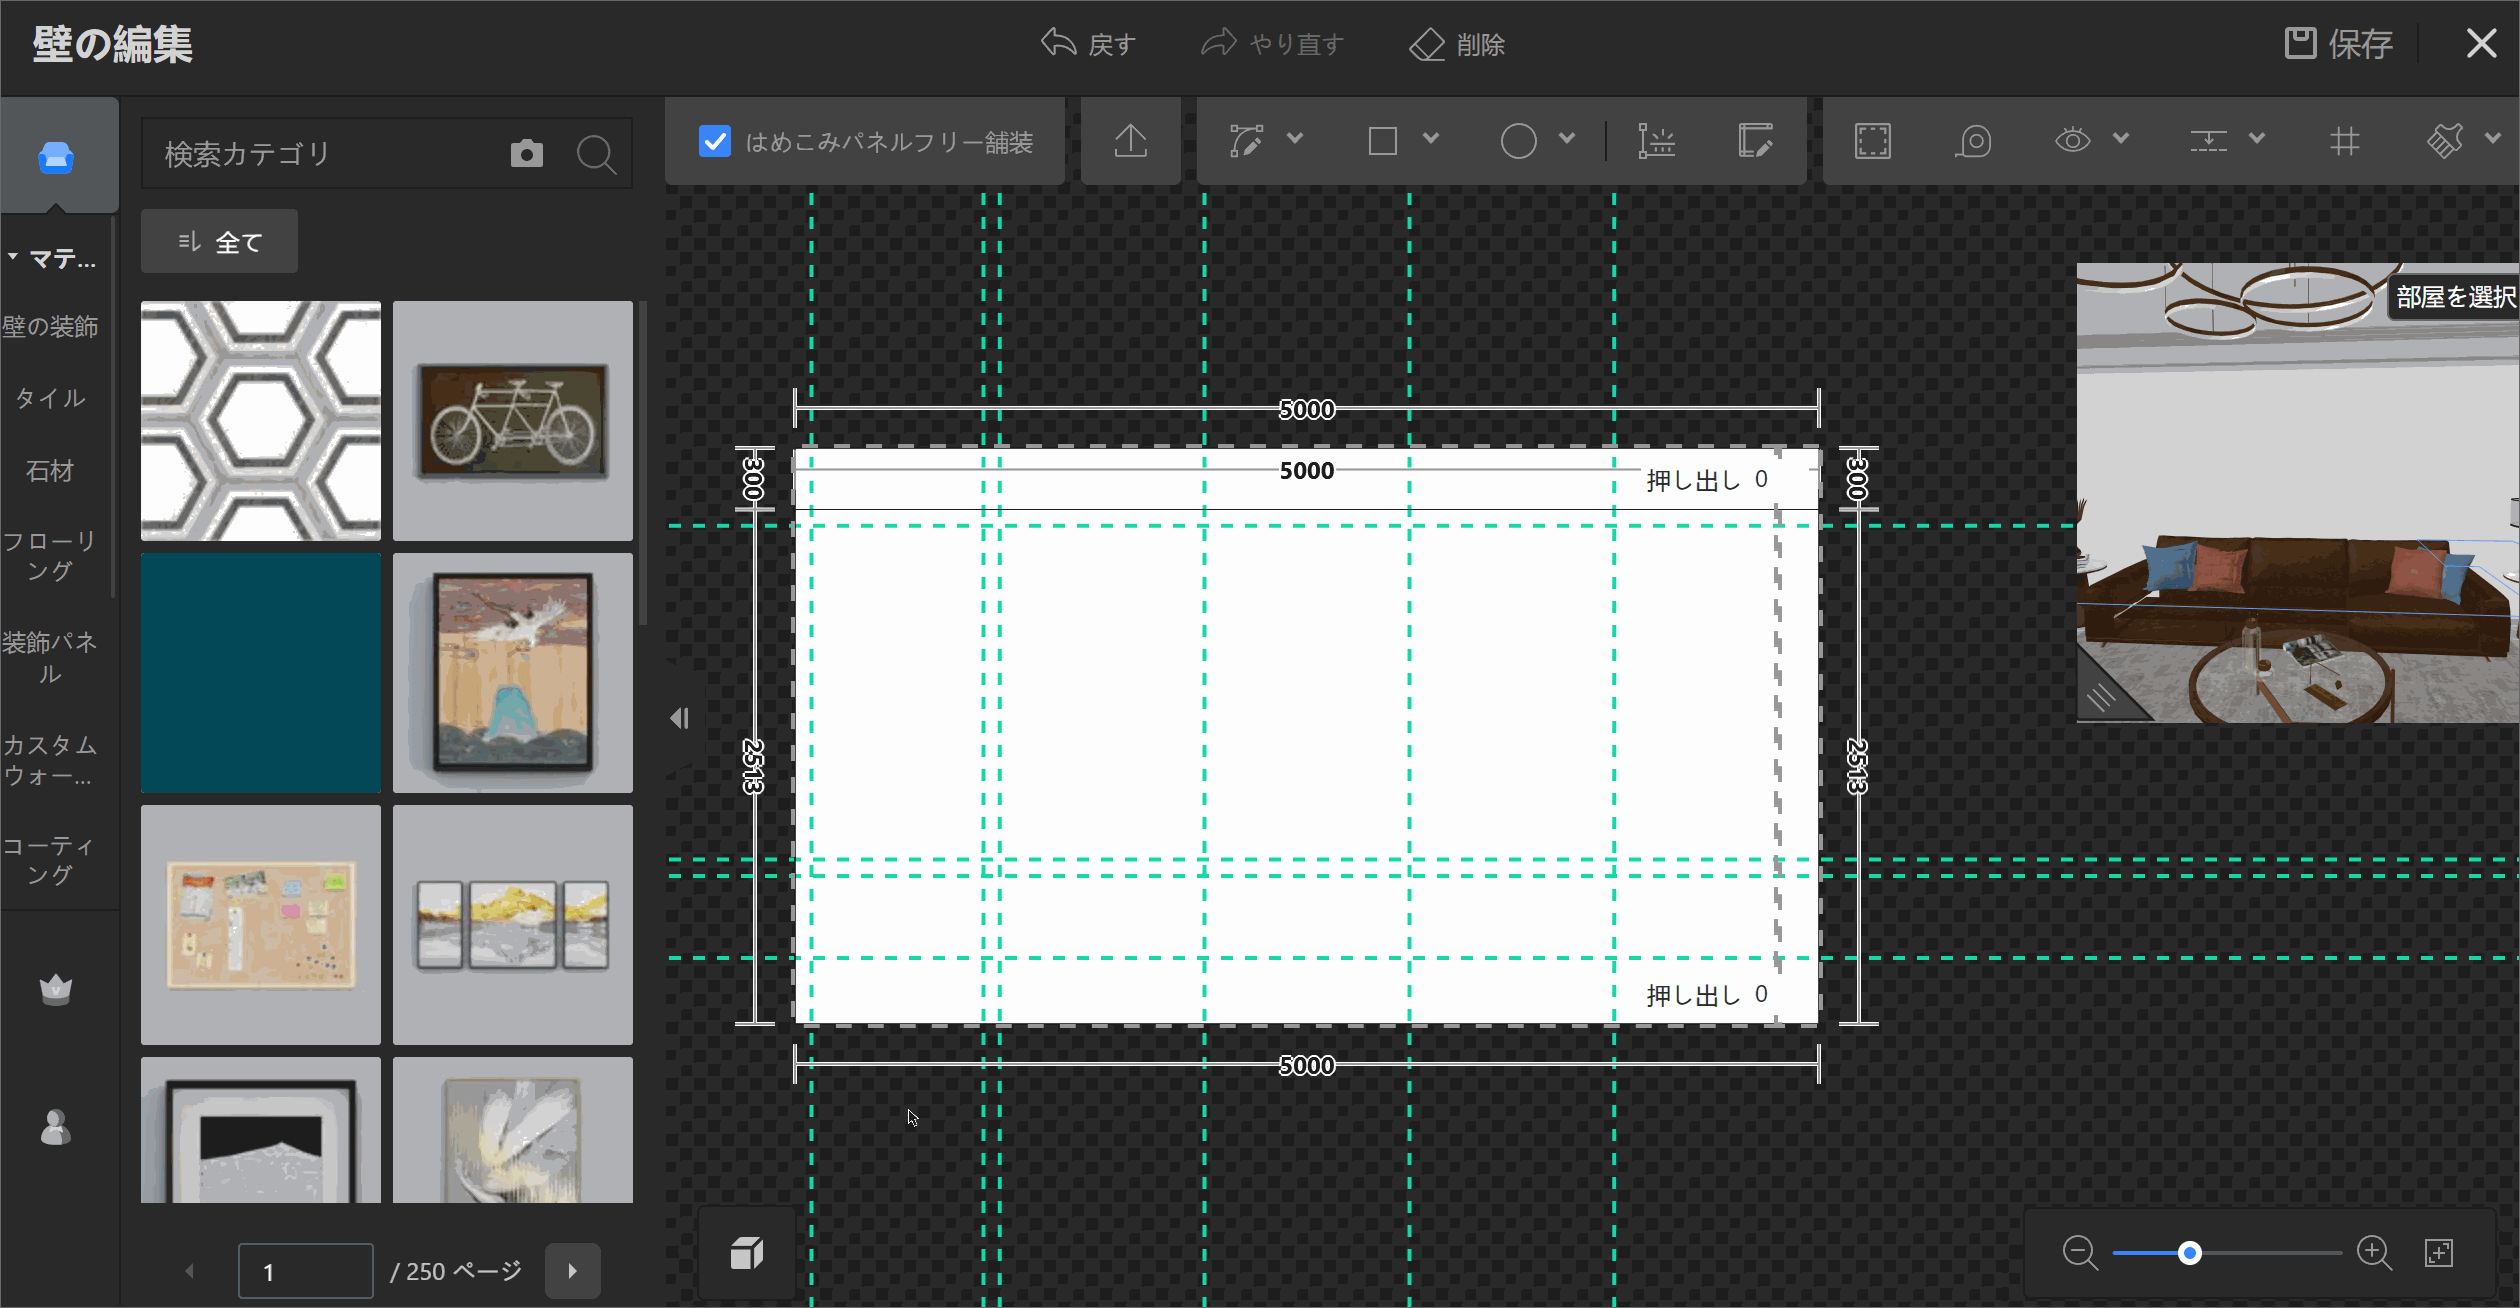The width and height of the screenshot is (2520, 1308).
Task: Open the crown premium icon
Action: [x=56, y=988]
